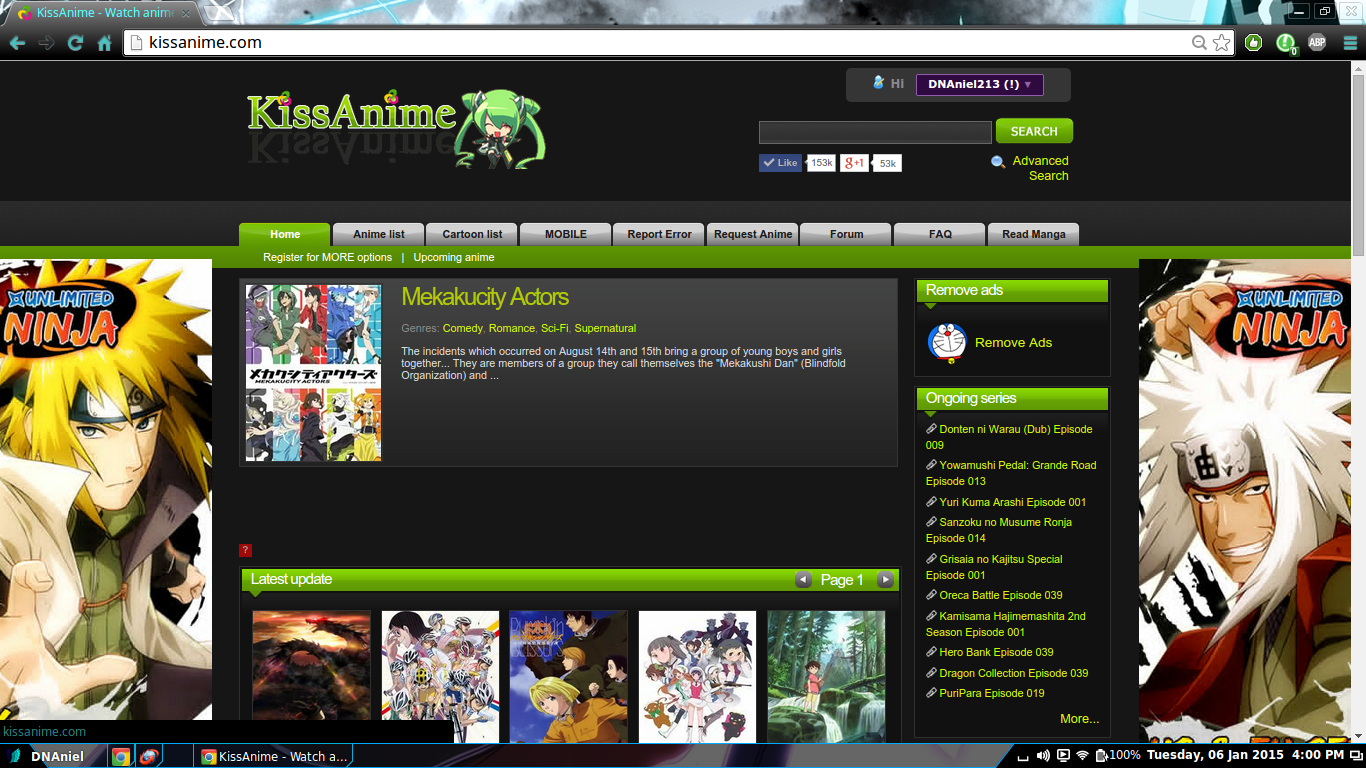Open the Report Error tab
Viewport: 1366px width, 768px height.
click(x=659, y=234)
